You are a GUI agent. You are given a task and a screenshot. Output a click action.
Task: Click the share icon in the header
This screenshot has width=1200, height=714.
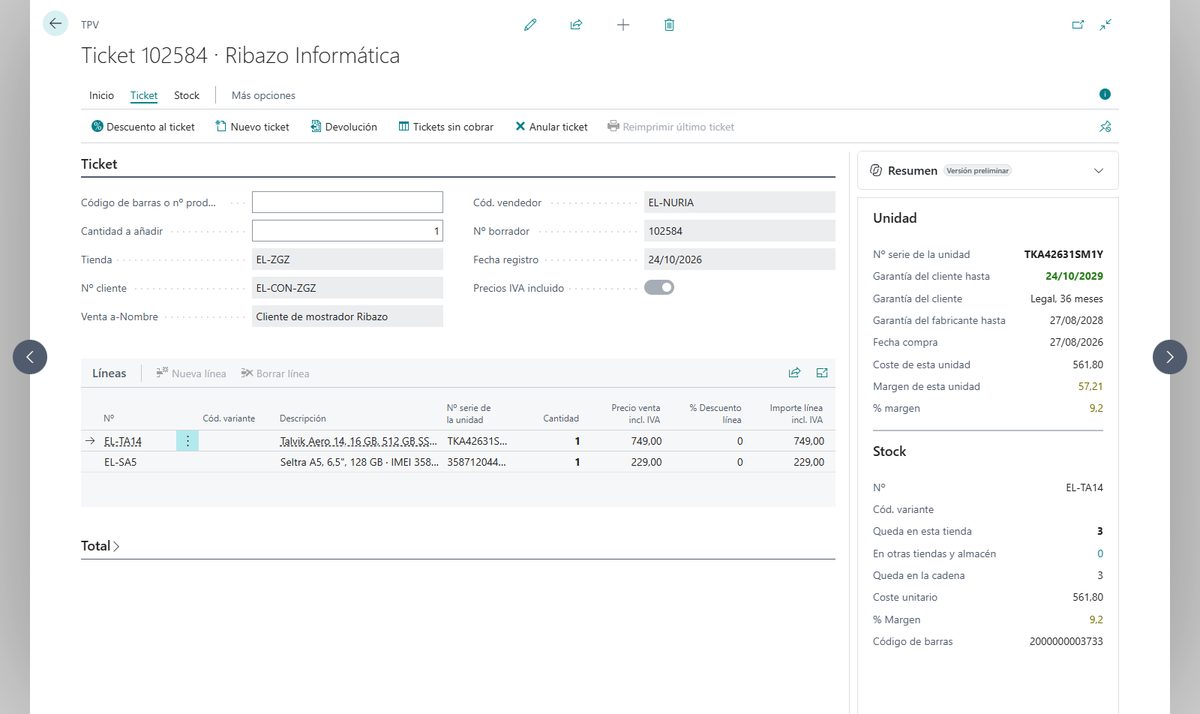click(576, 25)
